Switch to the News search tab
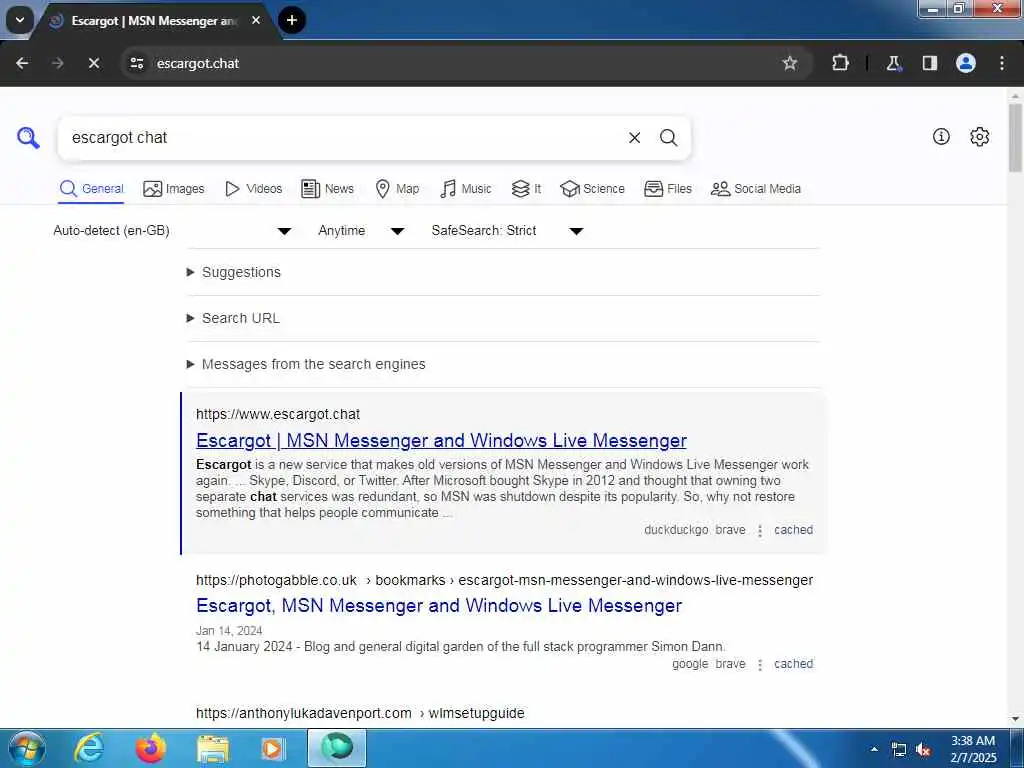Viewport: 1024px width, 768px height. click(x=327, y=189)
